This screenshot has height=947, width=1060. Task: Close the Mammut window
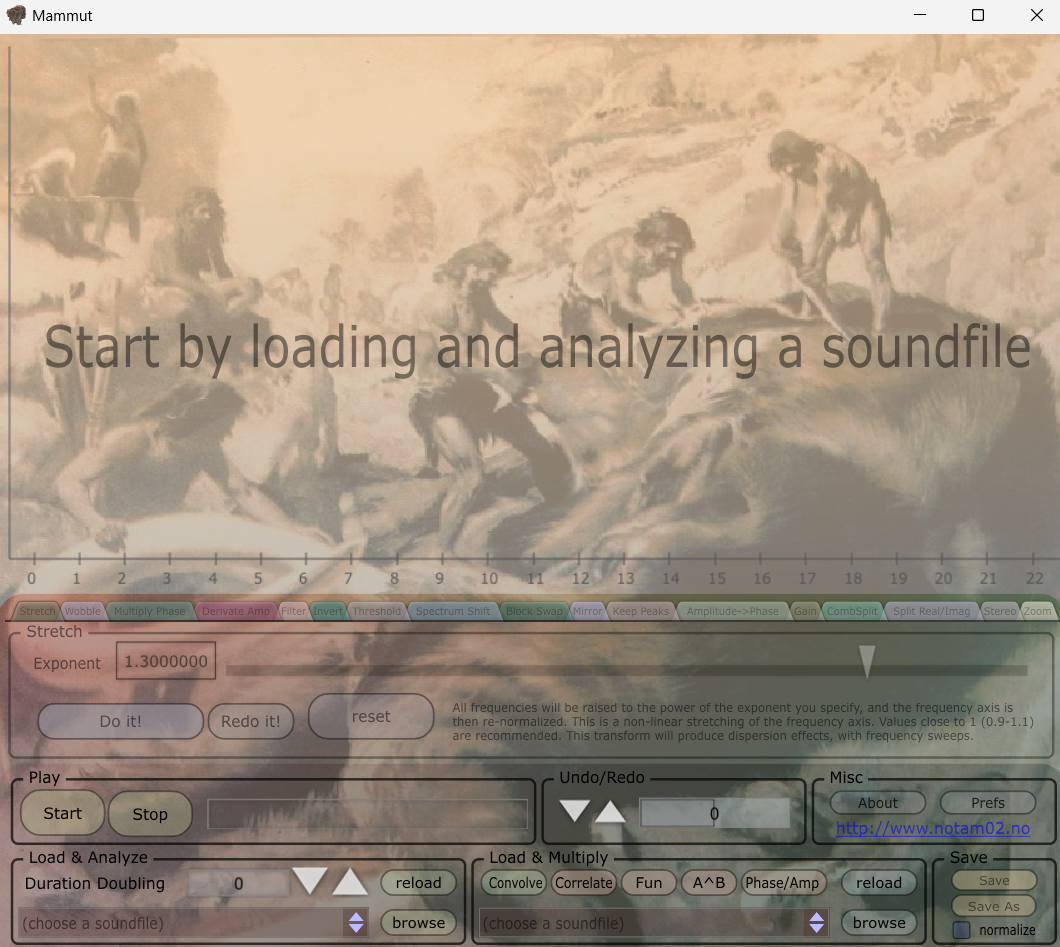[1036, 15]
